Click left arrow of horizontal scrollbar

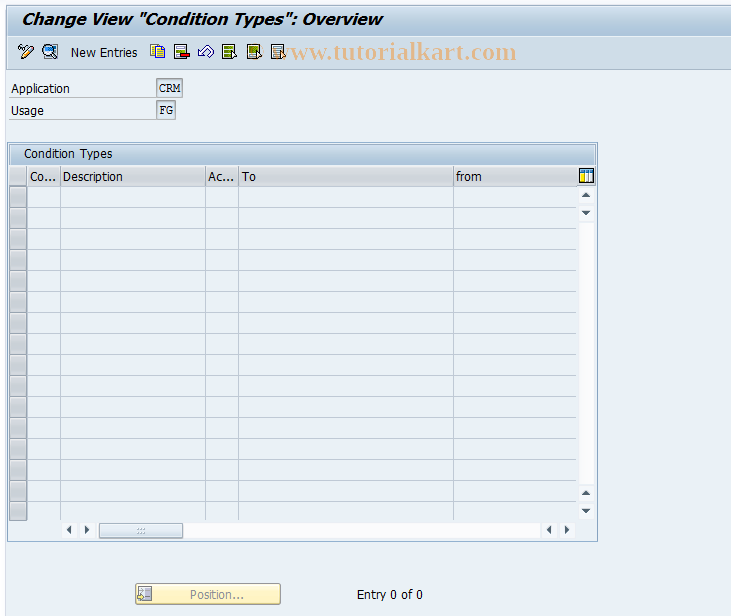(69, 530)
